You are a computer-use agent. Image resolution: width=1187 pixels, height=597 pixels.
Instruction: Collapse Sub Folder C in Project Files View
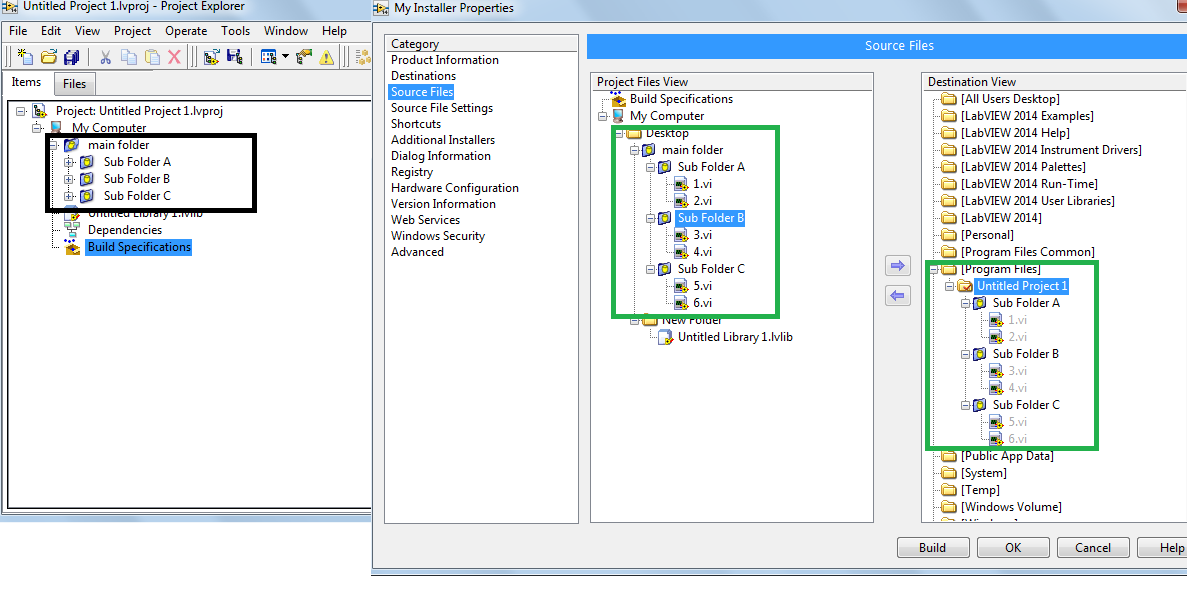(650, 269)
